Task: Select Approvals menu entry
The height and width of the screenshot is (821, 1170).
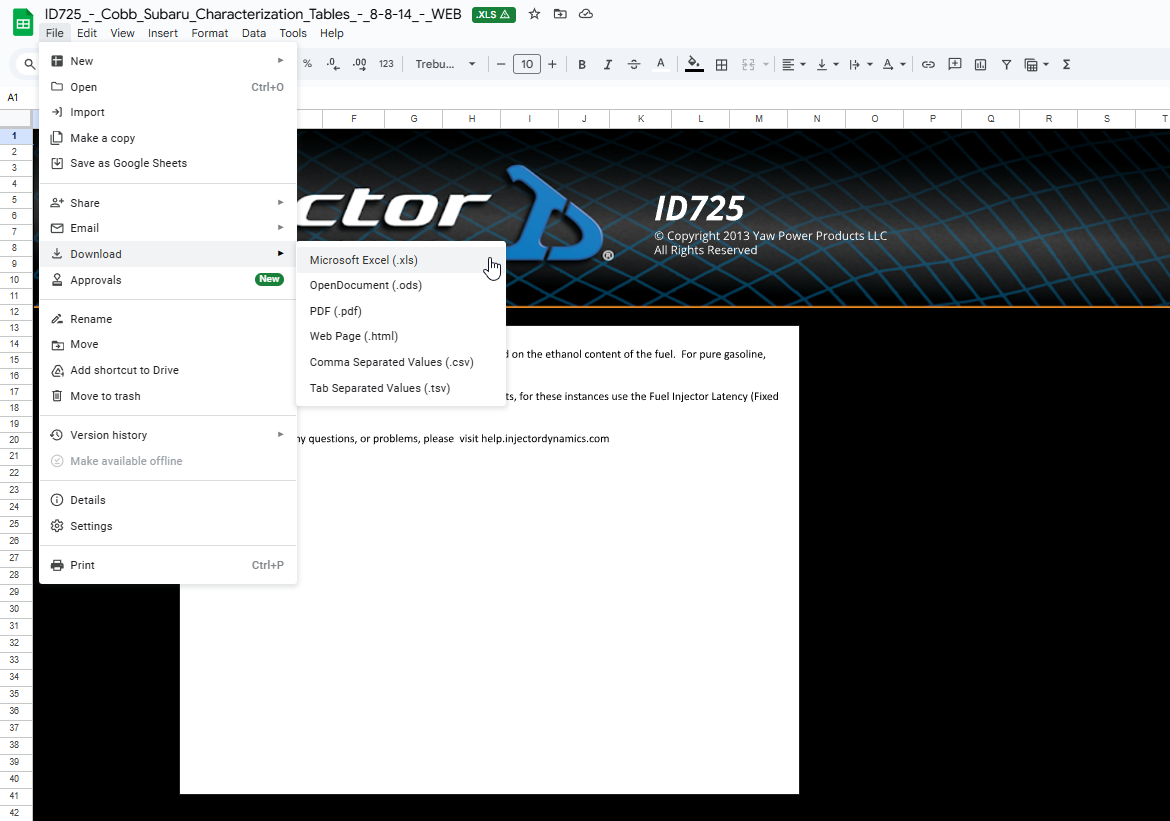Action: [x=168, y=280]
